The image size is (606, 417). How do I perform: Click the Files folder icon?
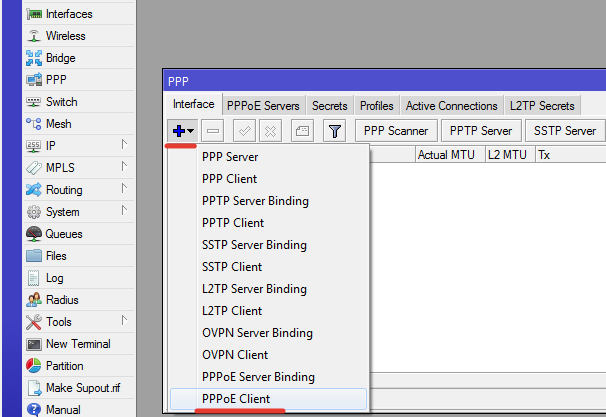click(x=34, y=256)
